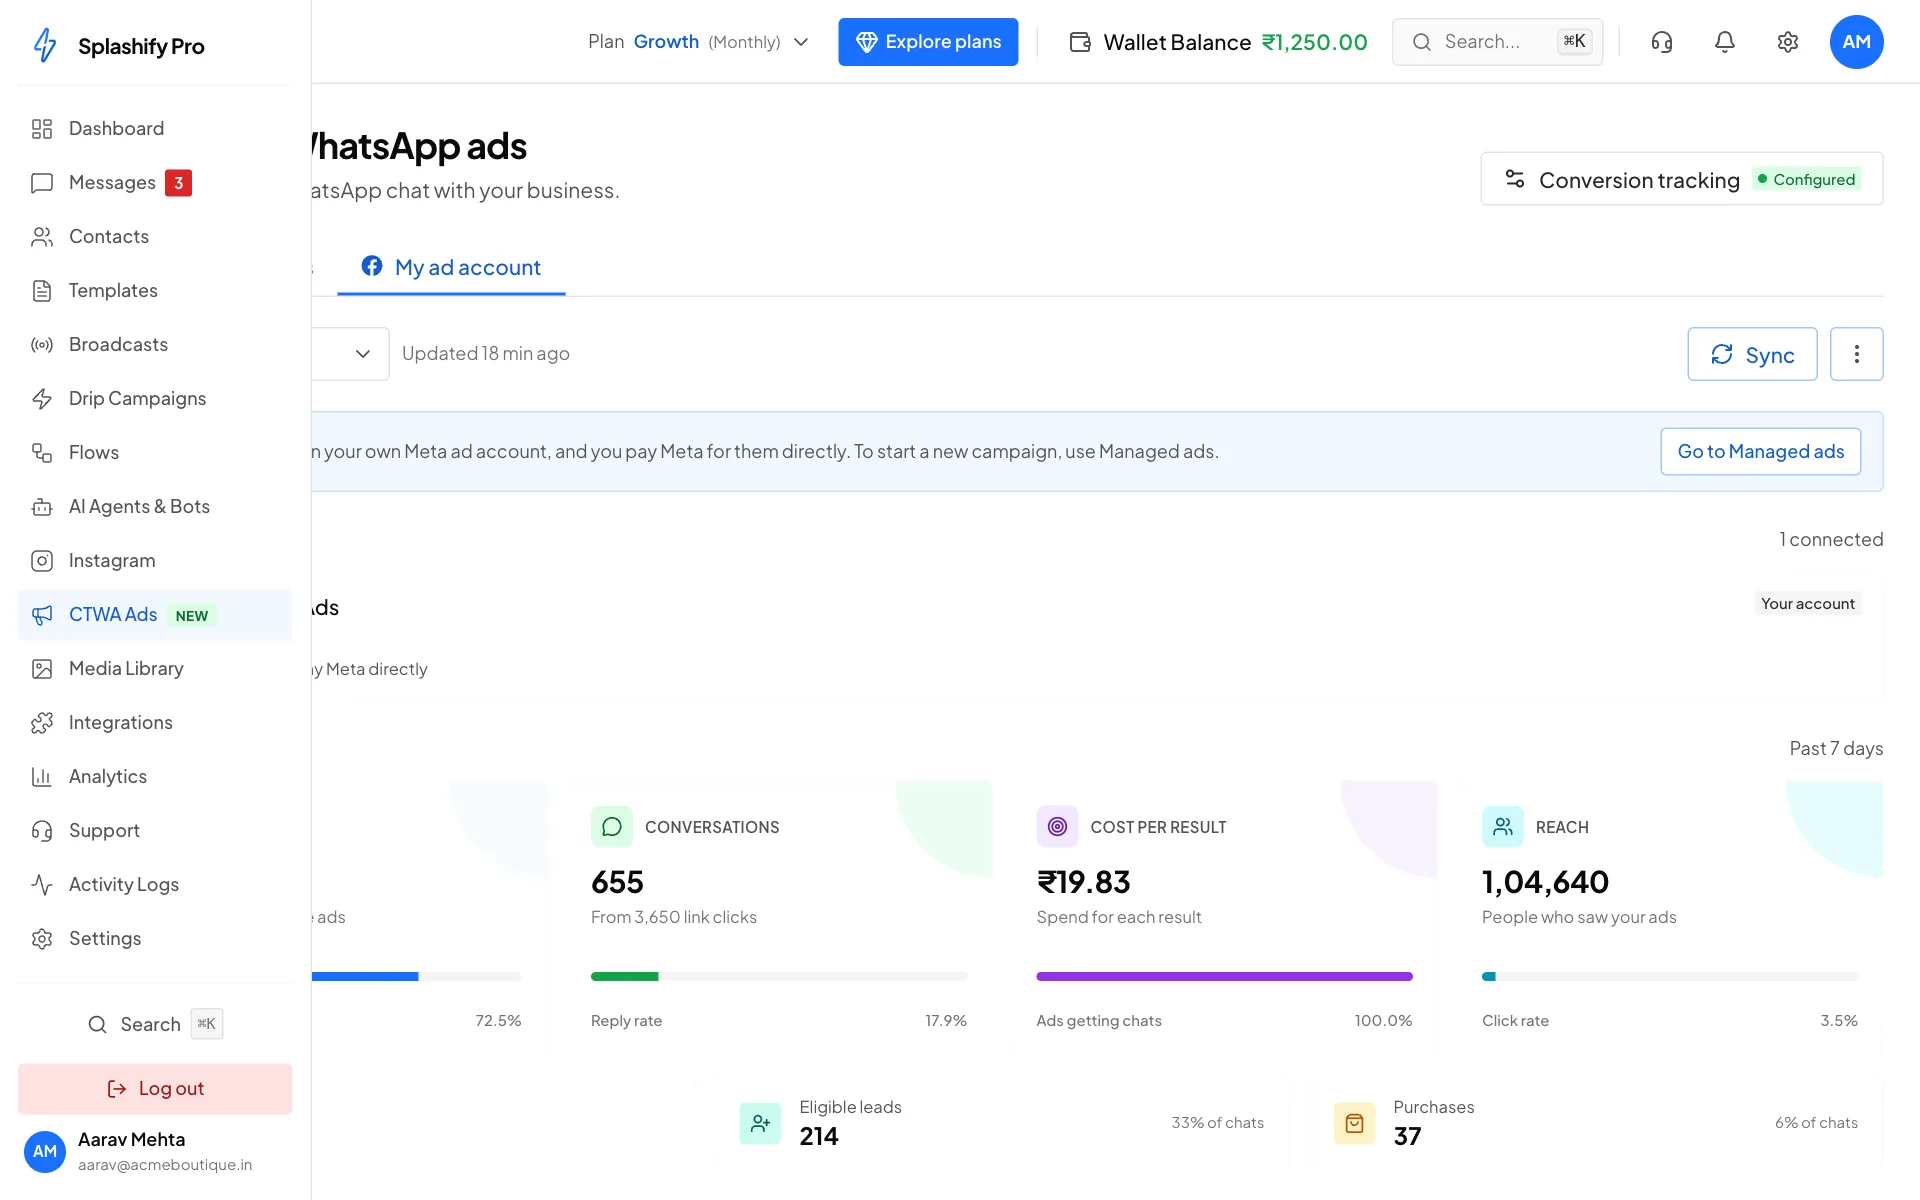
Task: Click the AI Agents & Bots icon
Action: [42, 507]
